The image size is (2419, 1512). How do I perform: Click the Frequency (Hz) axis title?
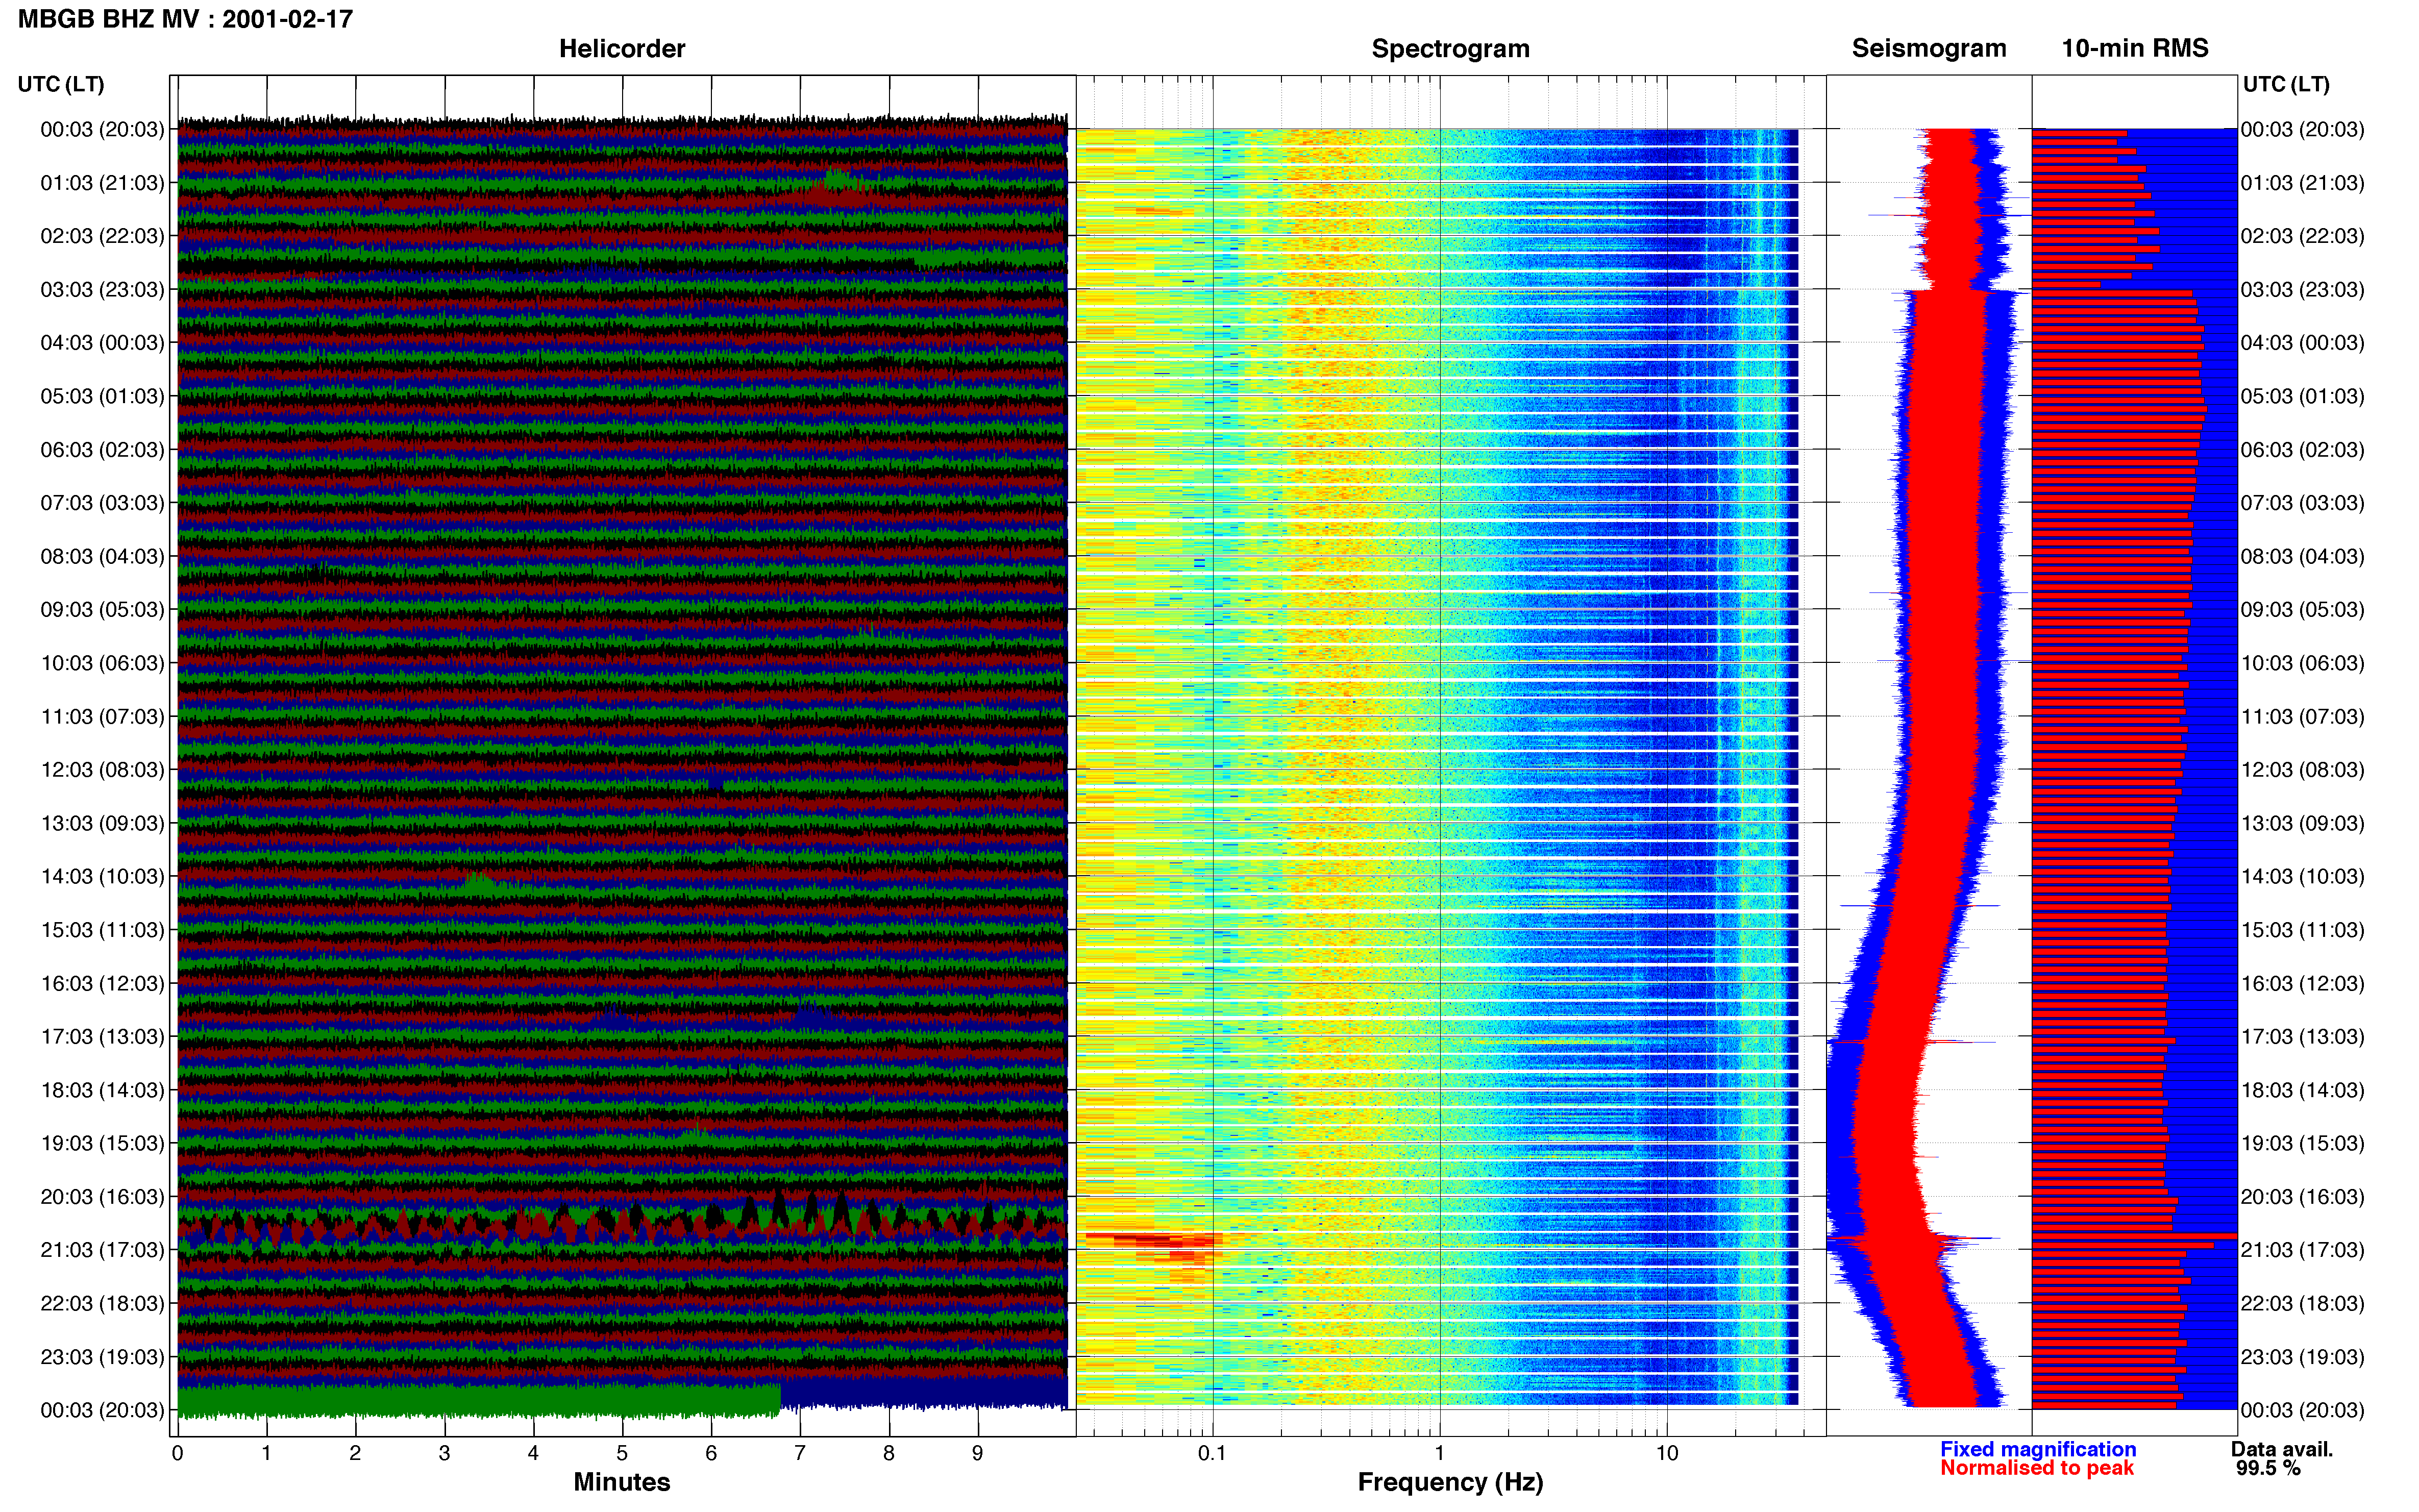click(1450, 1482)
